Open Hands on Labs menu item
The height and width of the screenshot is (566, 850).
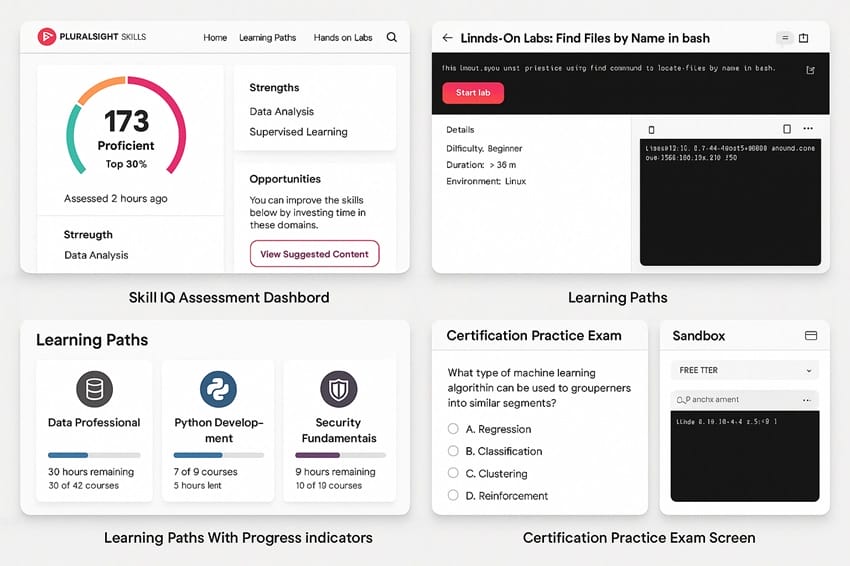point(343,37)
